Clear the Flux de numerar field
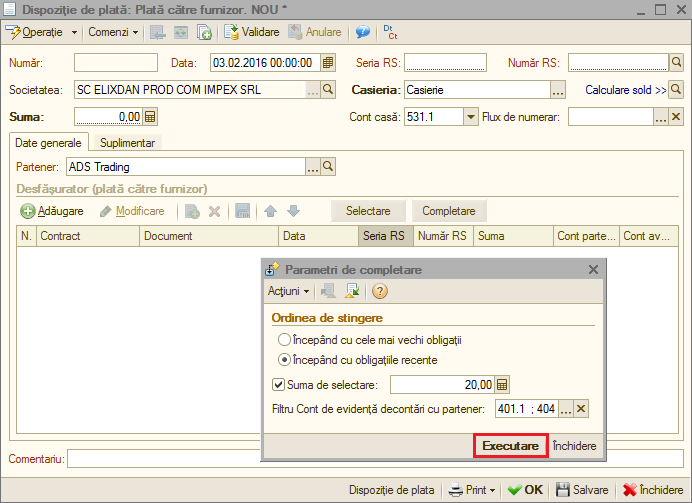 pos(676,117)
